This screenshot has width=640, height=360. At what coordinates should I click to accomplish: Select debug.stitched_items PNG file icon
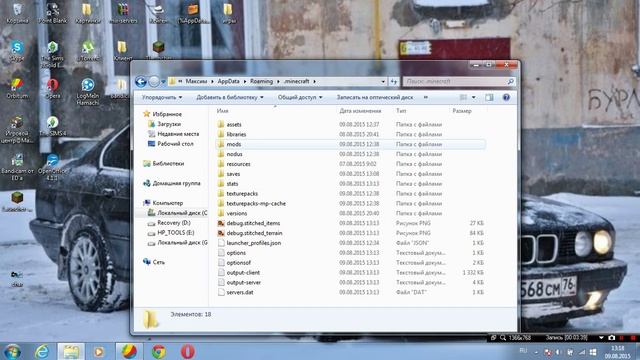pyautogui.click(x=221, y=223)
